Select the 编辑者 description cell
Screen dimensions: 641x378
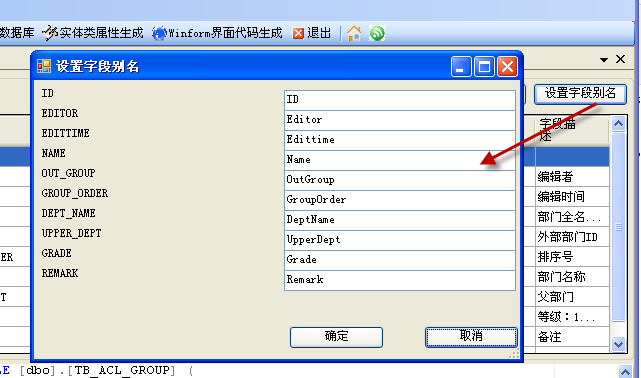click(572, 177)
